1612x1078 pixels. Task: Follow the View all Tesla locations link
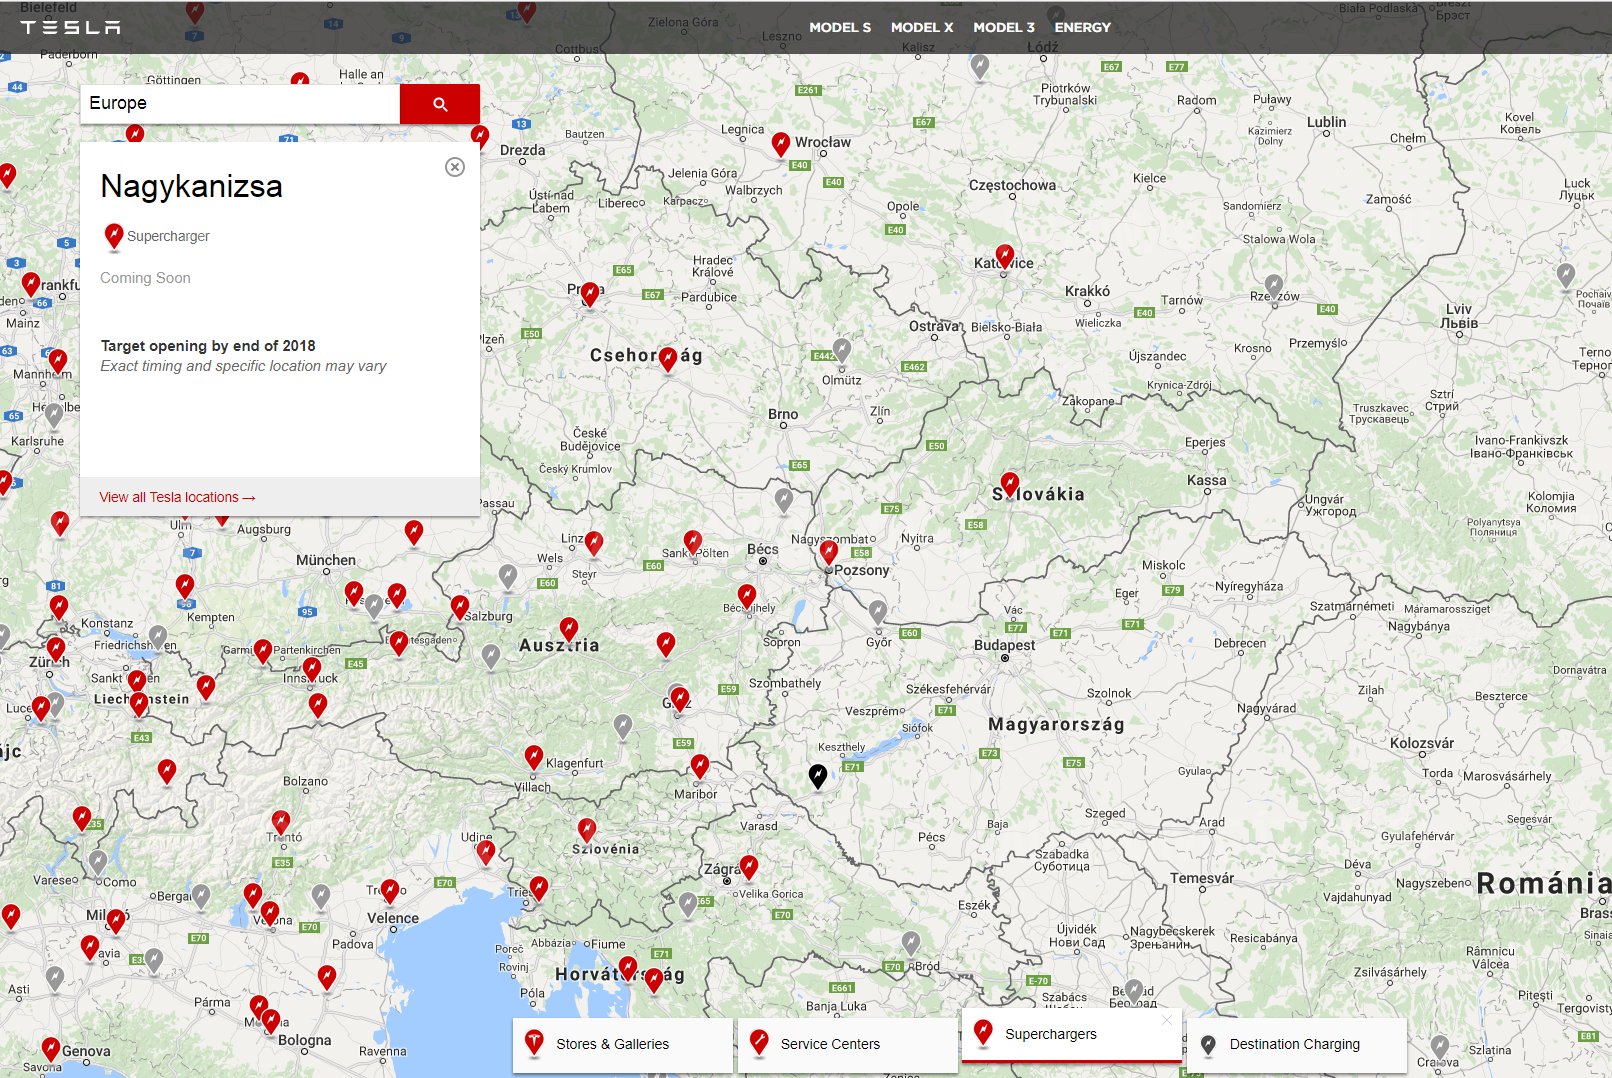click(x=177, y=497)
